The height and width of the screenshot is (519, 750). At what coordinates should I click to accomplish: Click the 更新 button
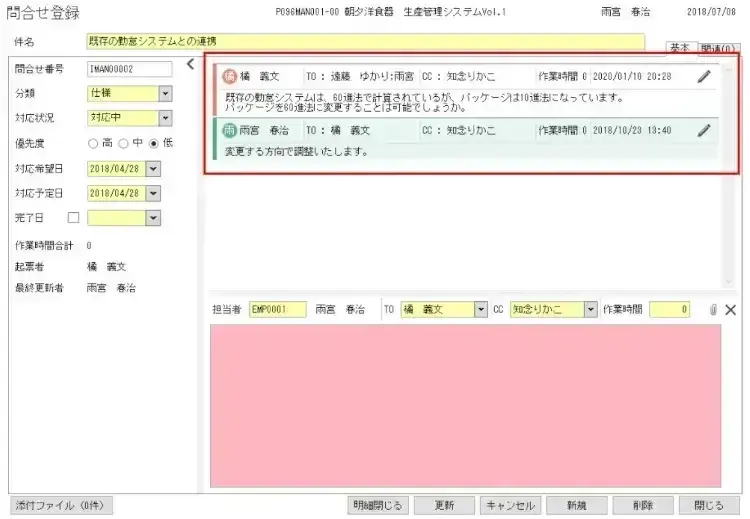coord(444,505)
